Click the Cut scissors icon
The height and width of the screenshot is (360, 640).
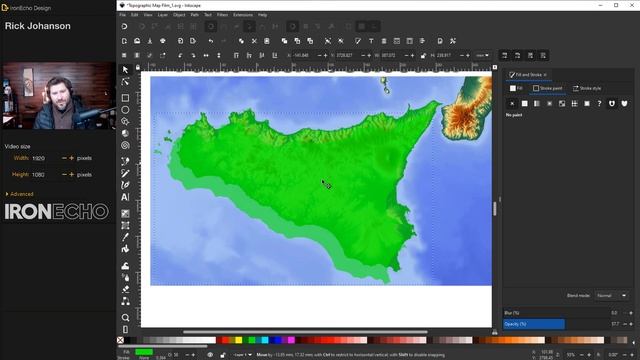tap(254, 41)
